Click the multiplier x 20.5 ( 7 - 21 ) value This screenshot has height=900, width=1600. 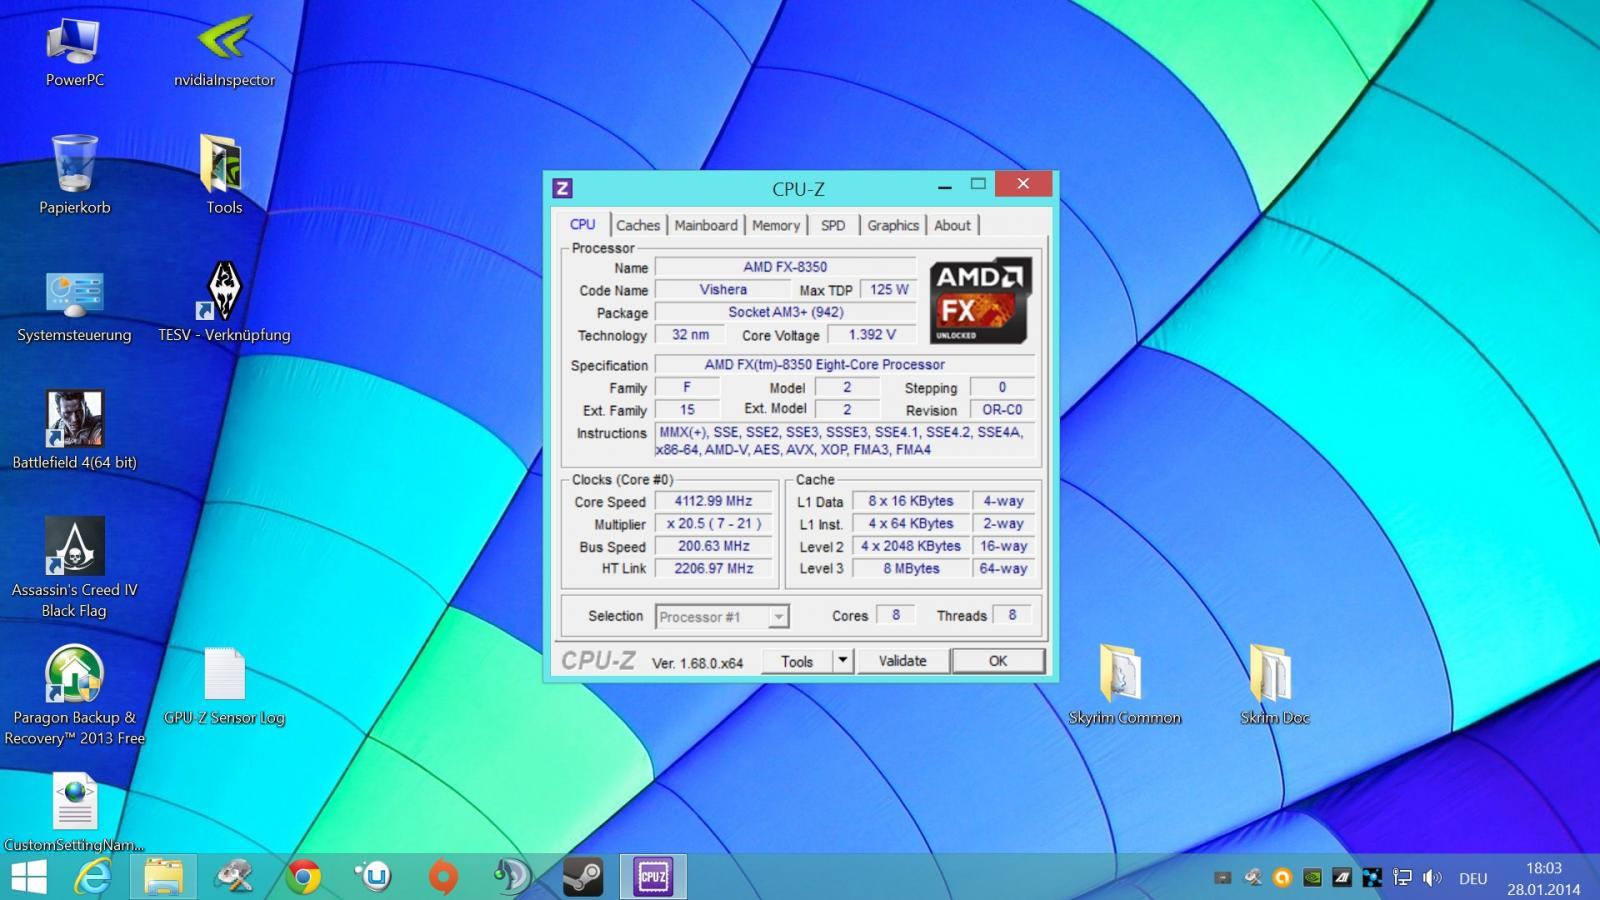713,523
